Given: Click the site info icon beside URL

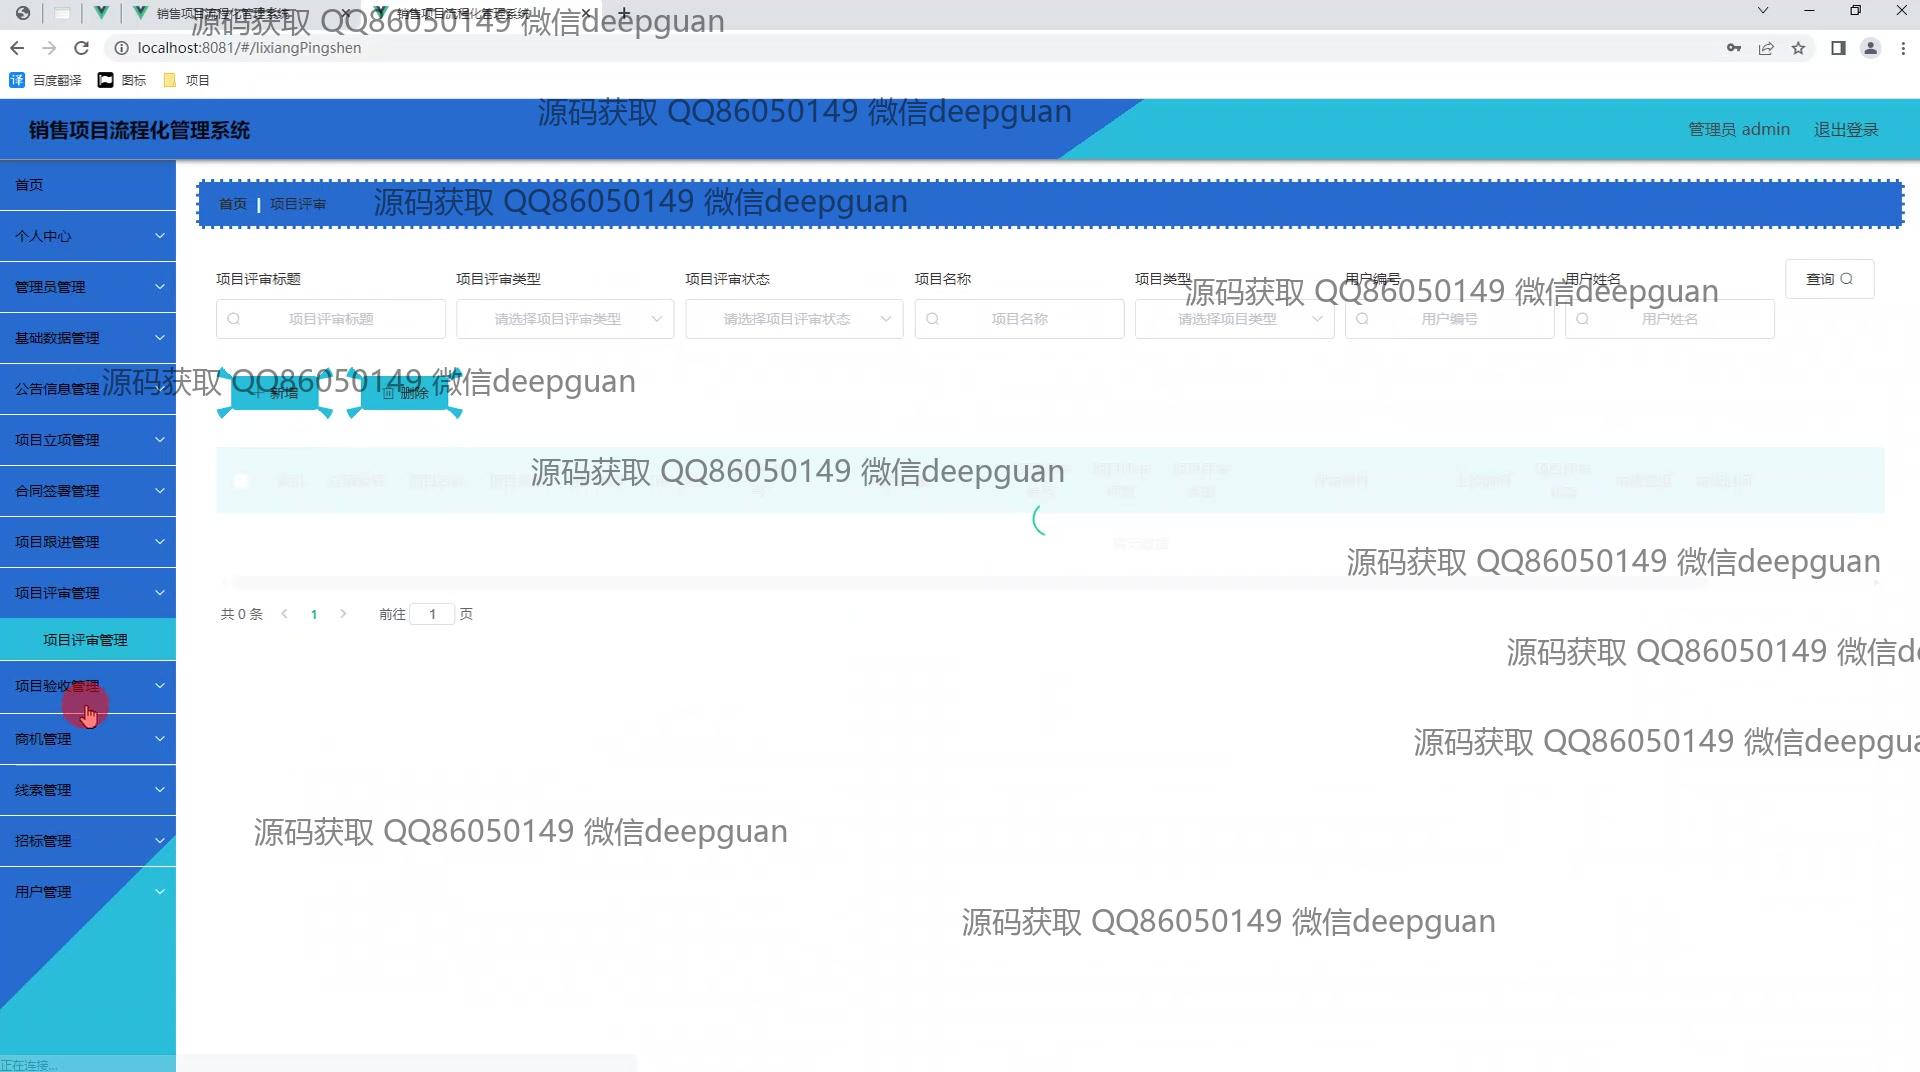Looking at the screenshot, I should click(121, 48).
